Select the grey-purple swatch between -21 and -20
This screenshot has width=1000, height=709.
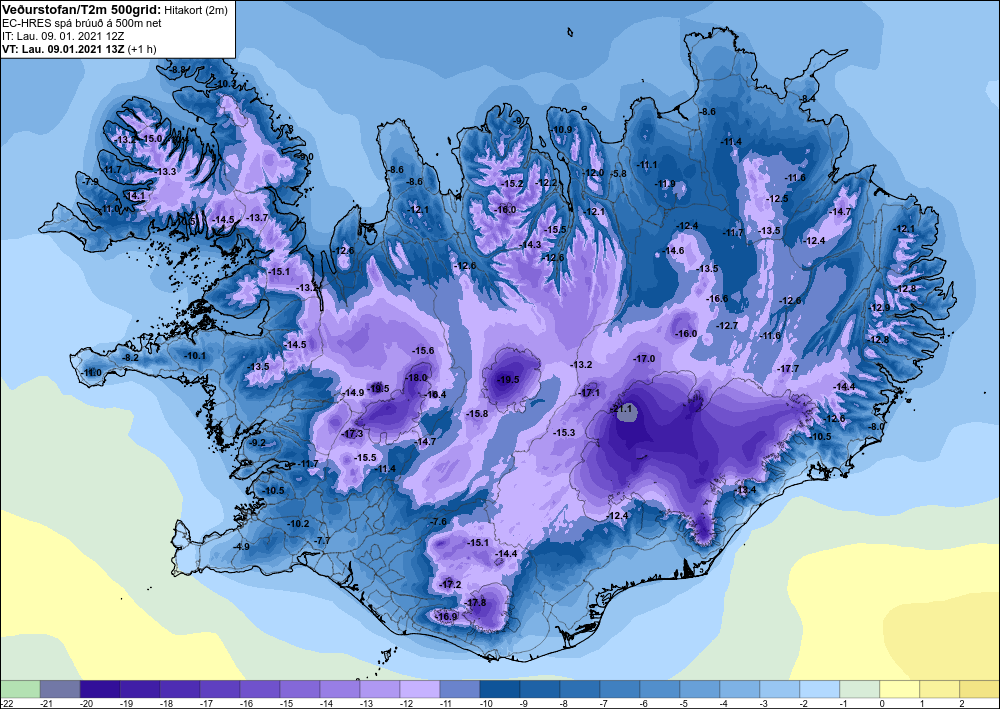60,689
